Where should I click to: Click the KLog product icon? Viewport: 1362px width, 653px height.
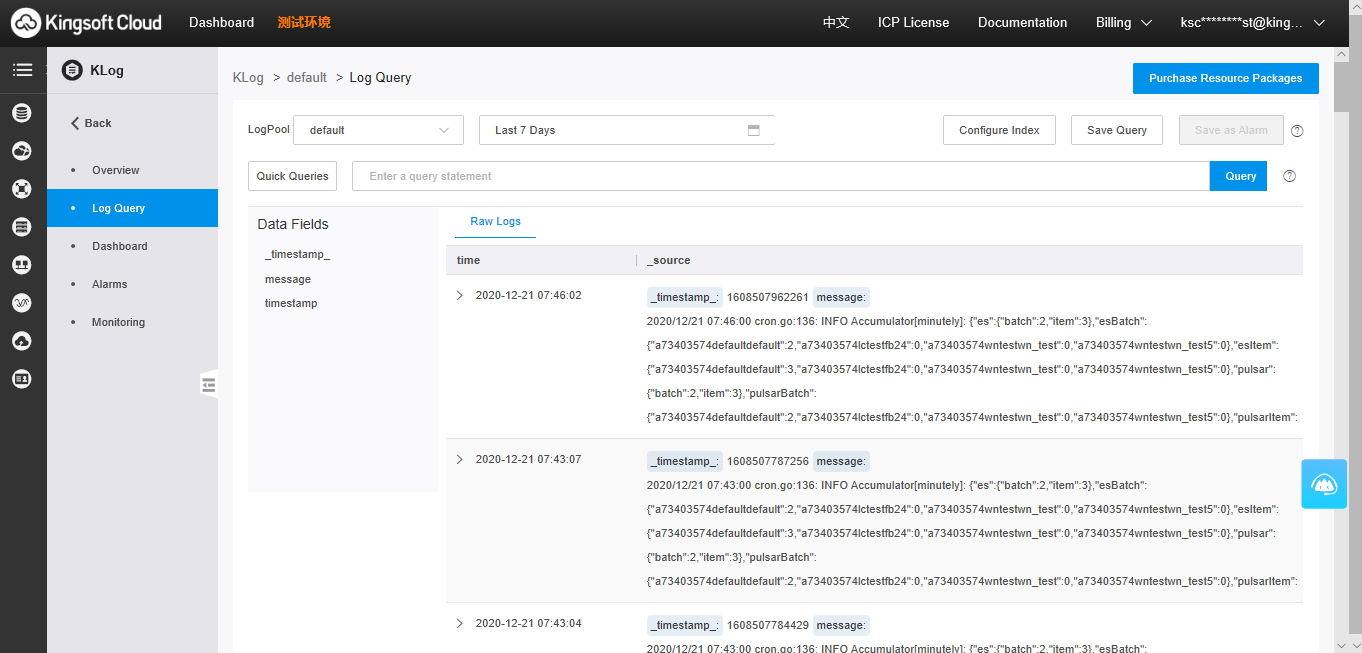[72, 70]
